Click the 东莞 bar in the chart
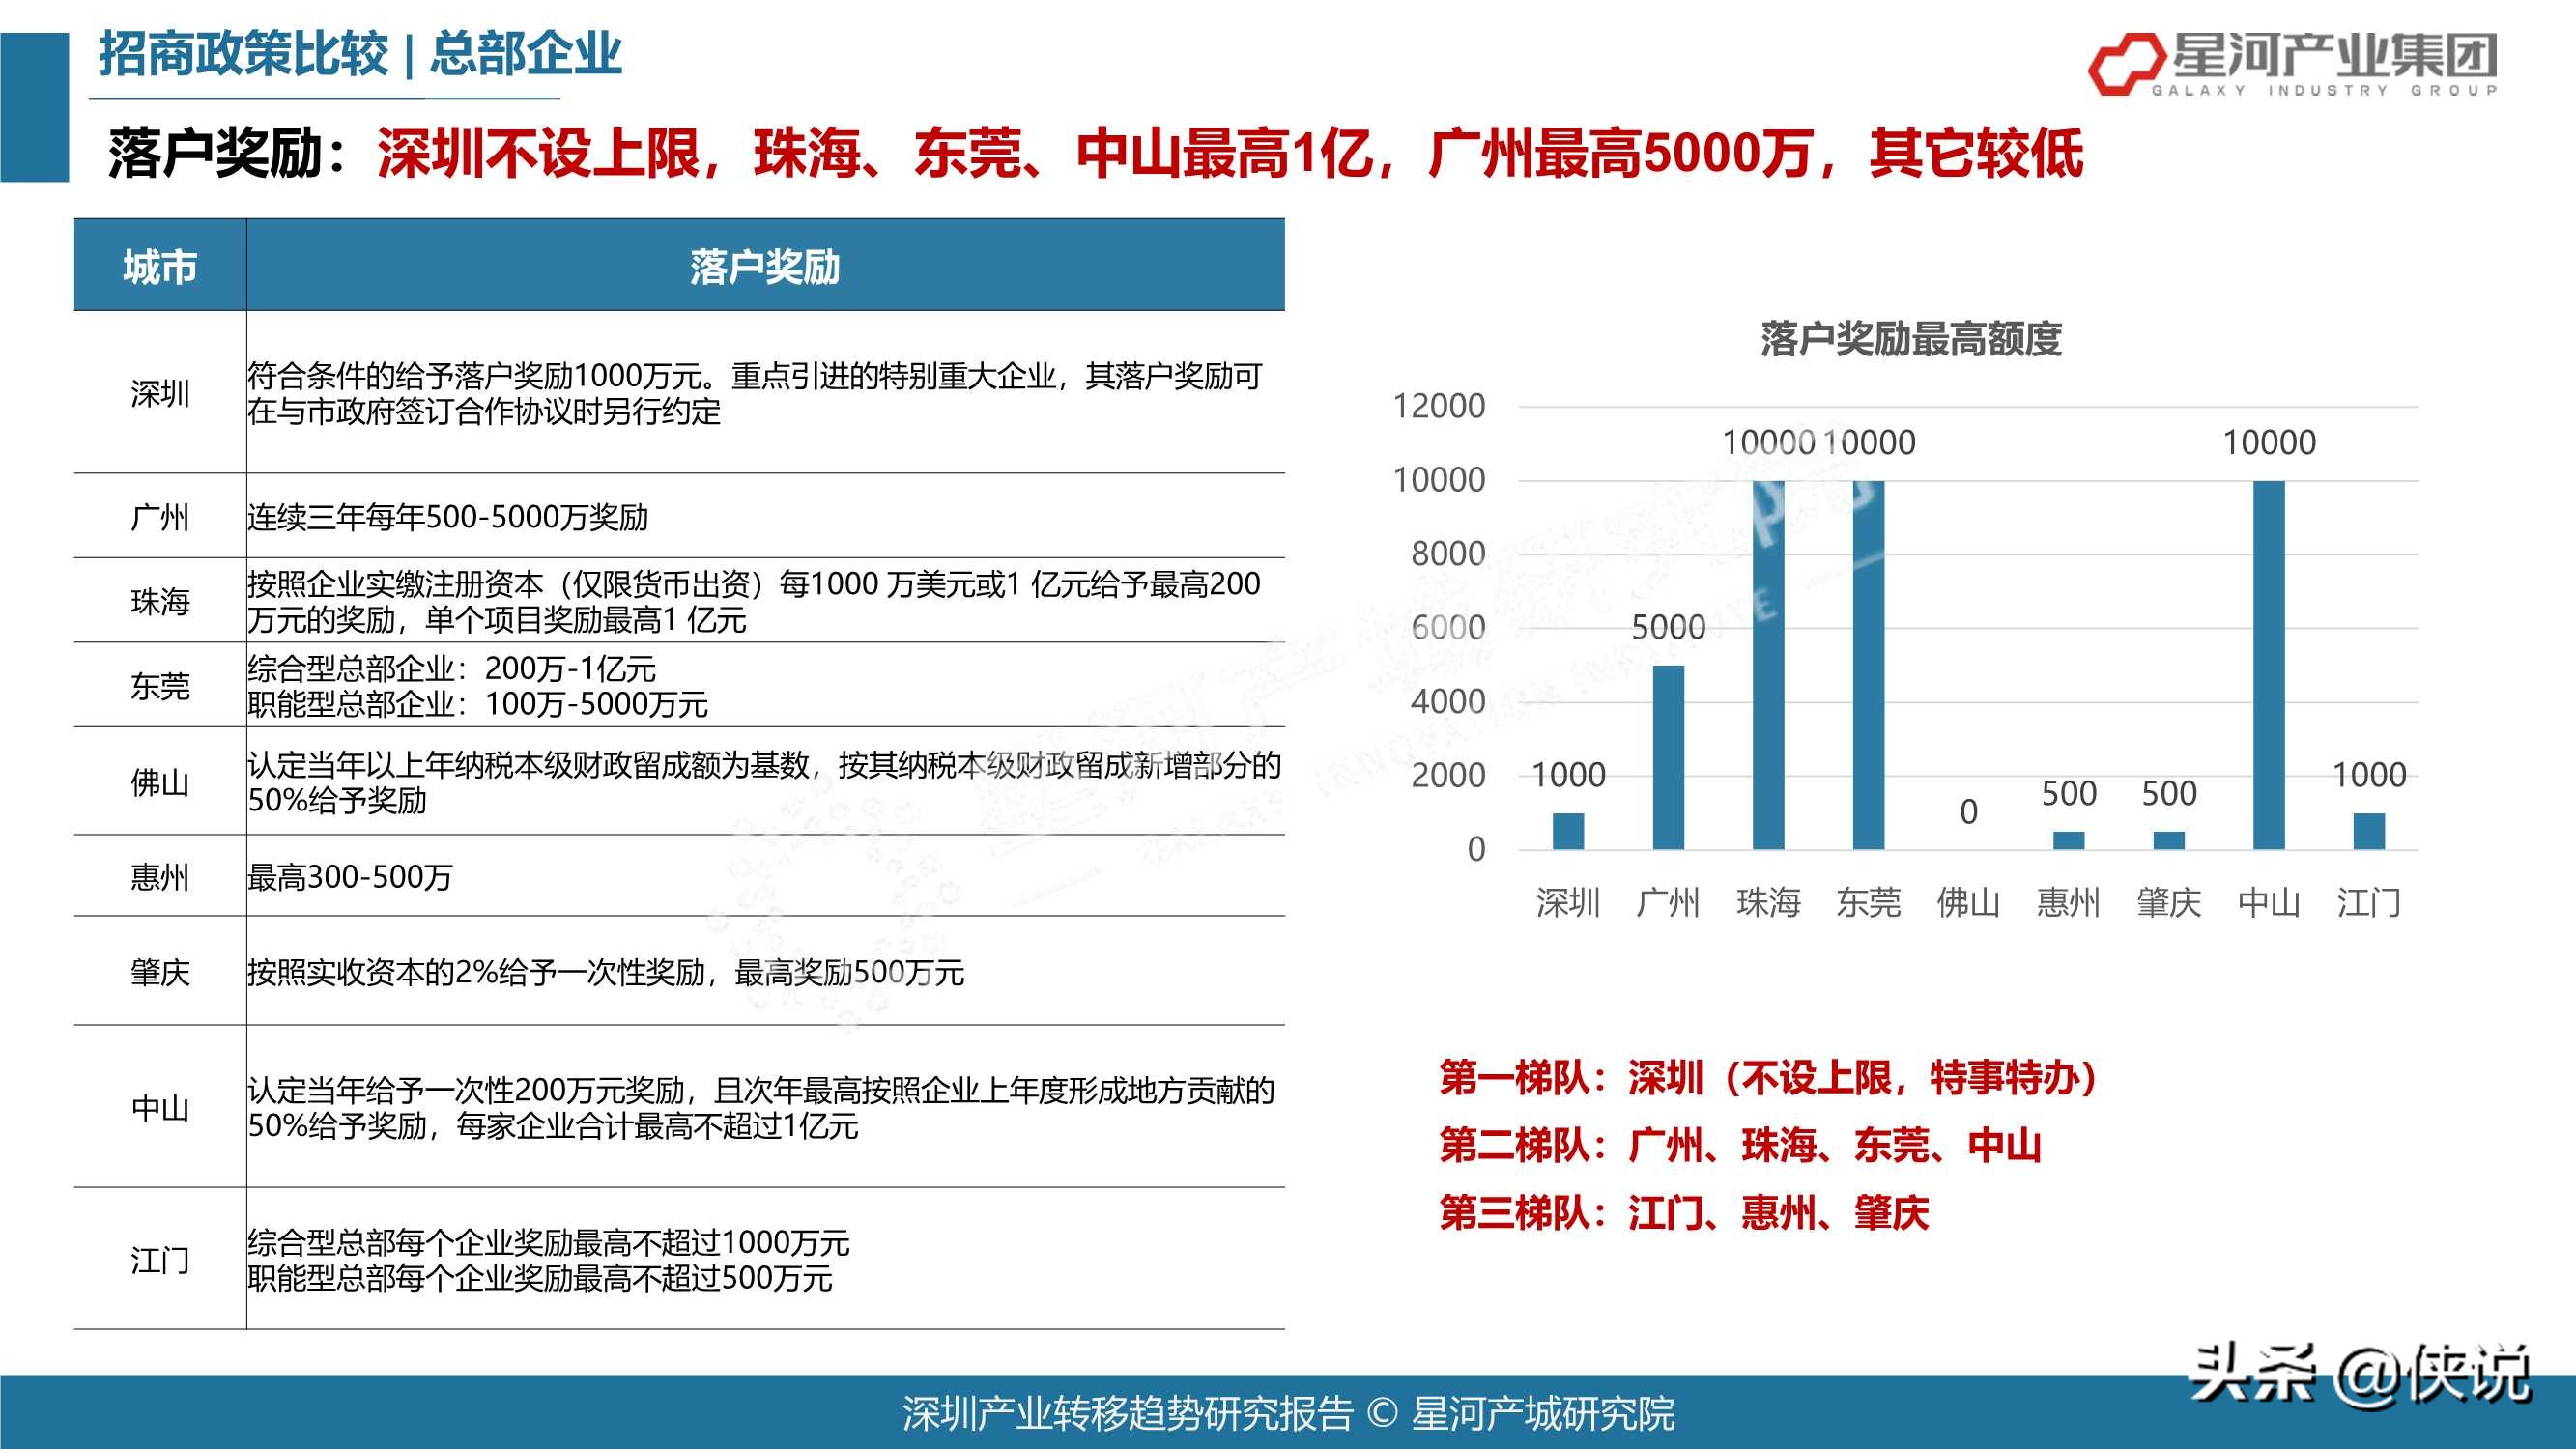The width and height of the screenshot is (2576, 1449). [x=1868, y=665]
